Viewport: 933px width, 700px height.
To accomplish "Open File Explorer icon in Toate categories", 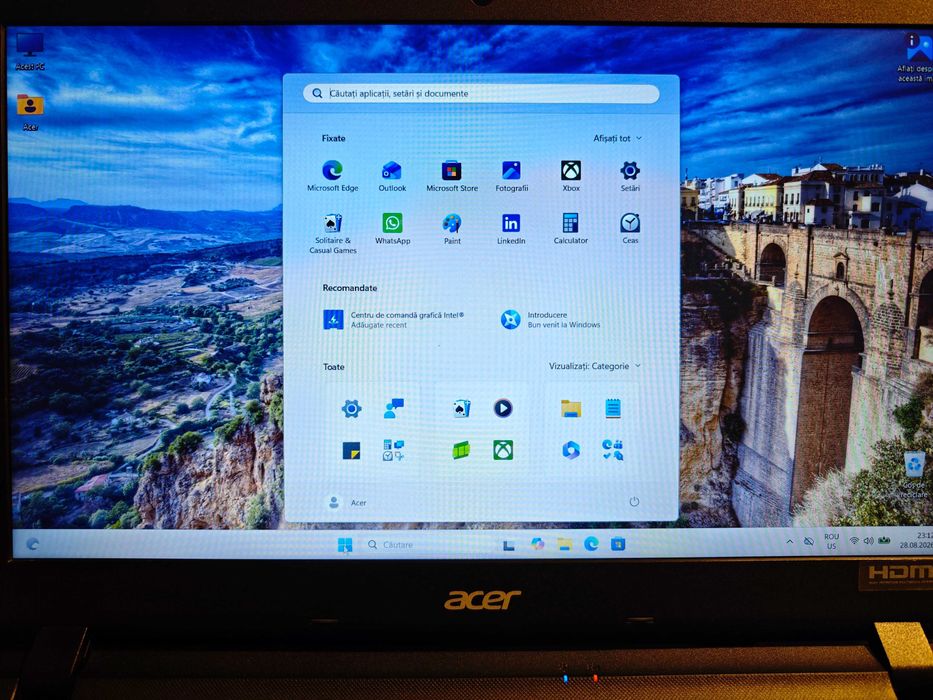I will click(x=571, y=409).
